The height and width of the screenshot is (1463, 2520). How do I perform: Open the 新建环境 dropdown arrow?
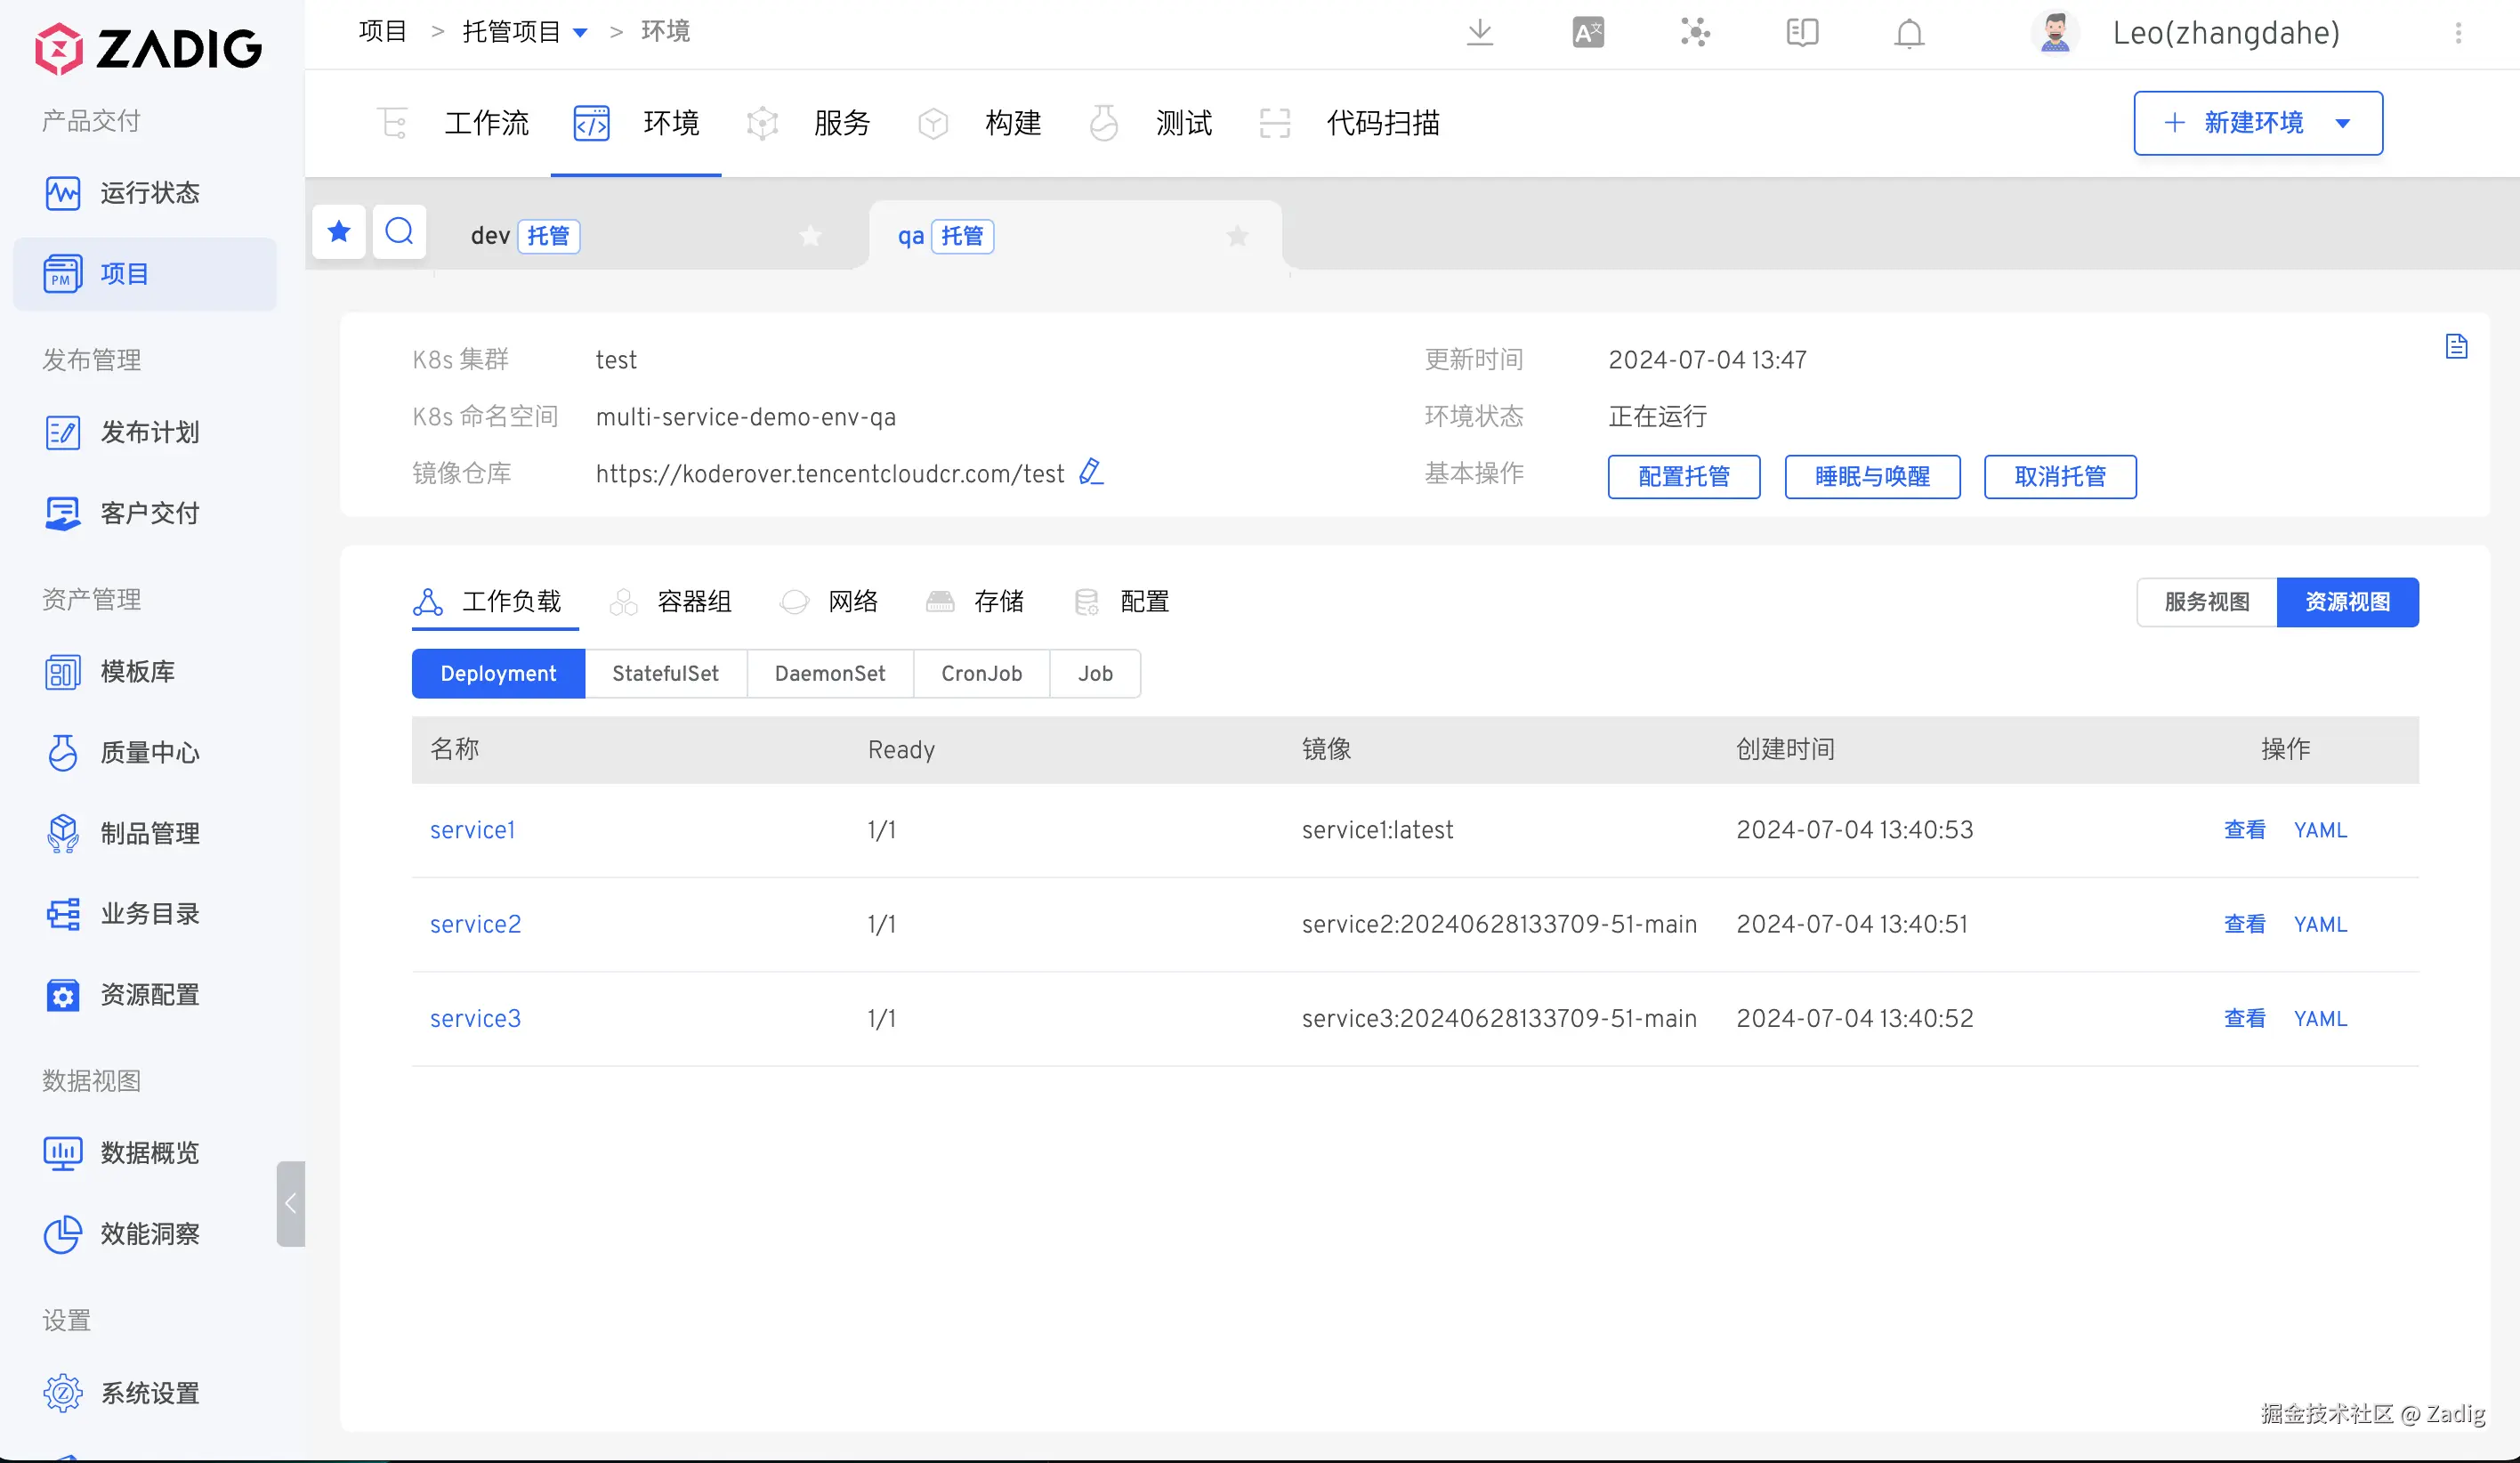point(2343,124)
